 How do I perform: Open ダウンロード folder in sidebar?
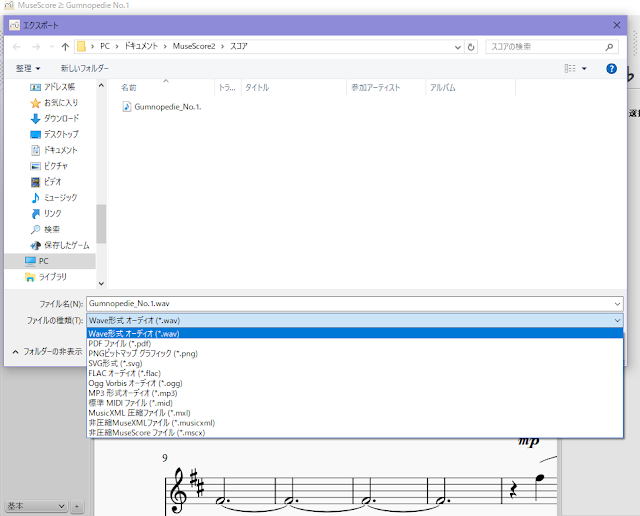point(55,118)
